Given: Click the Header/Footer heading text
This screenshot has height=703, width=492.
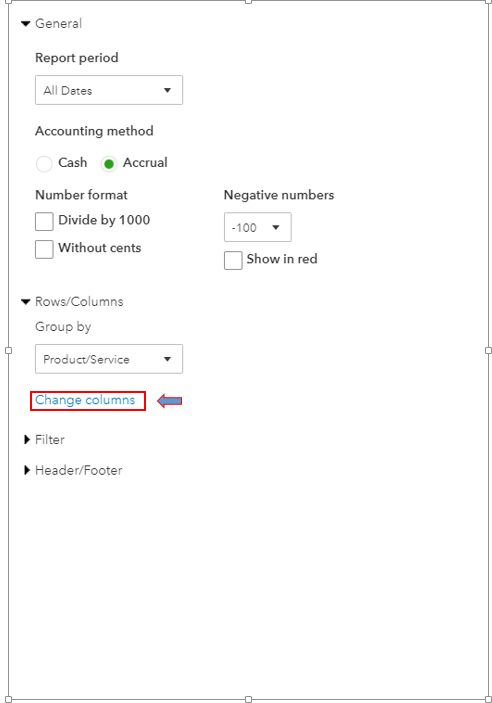Looking at the screenshot, I should click(78, 470).
